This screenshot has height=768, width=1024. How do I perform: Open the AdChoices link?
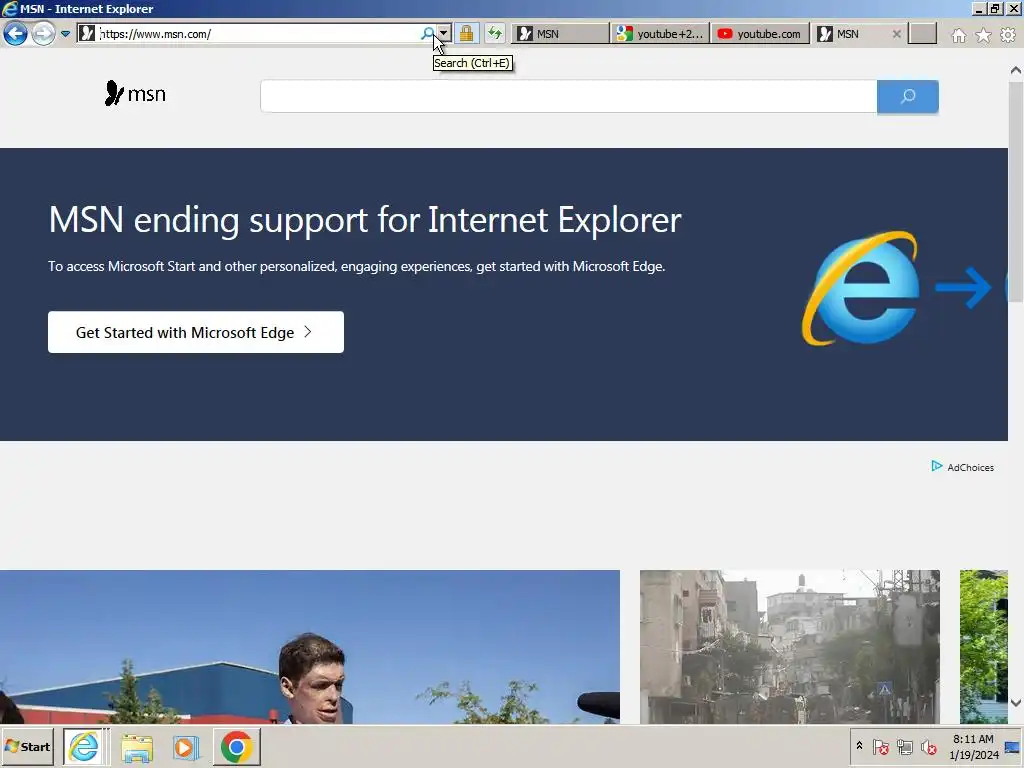[970, 468]
